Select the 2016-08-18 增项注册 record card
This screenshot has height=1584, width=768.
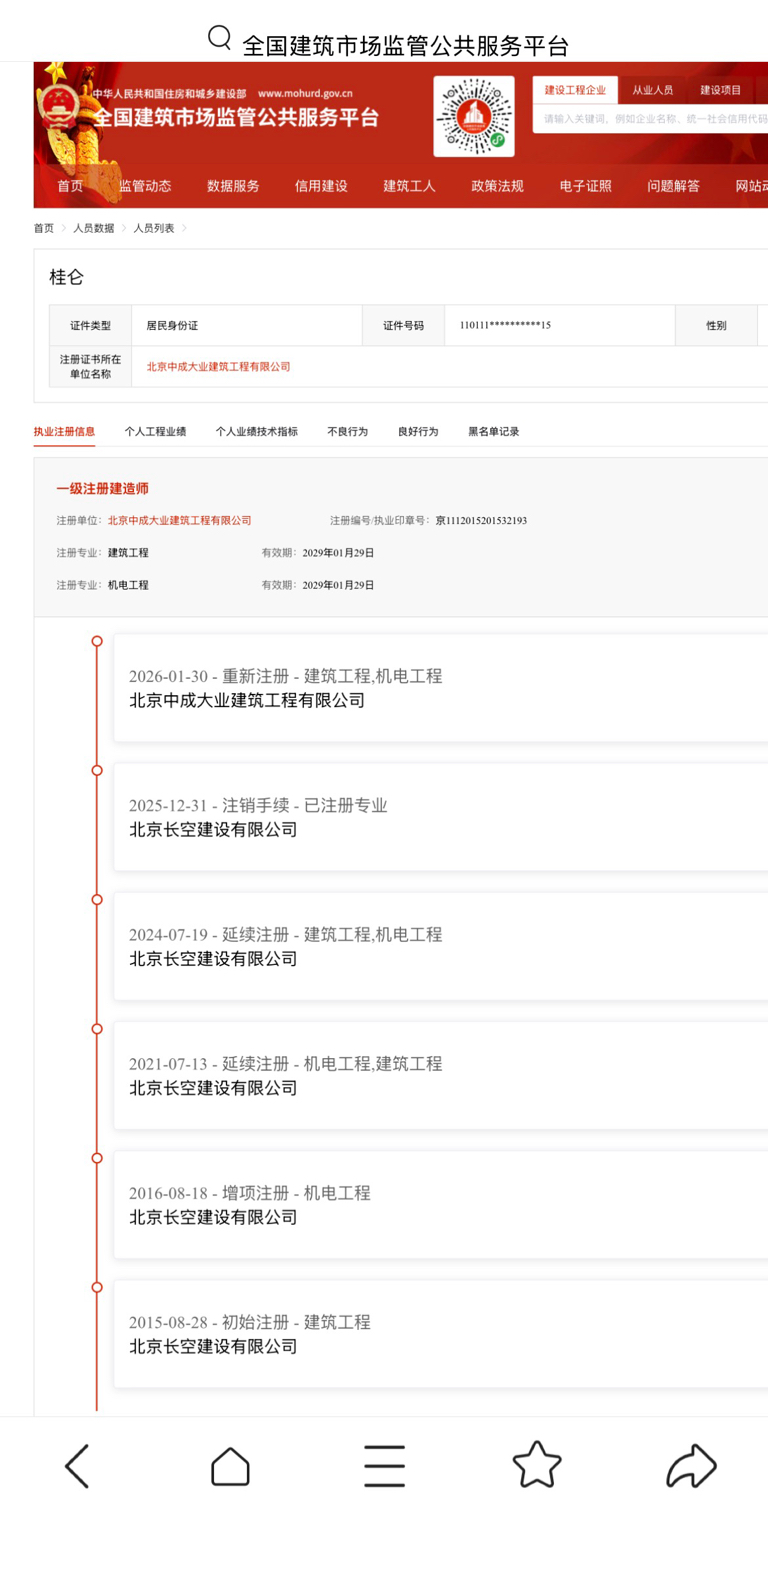[441, 1205]
